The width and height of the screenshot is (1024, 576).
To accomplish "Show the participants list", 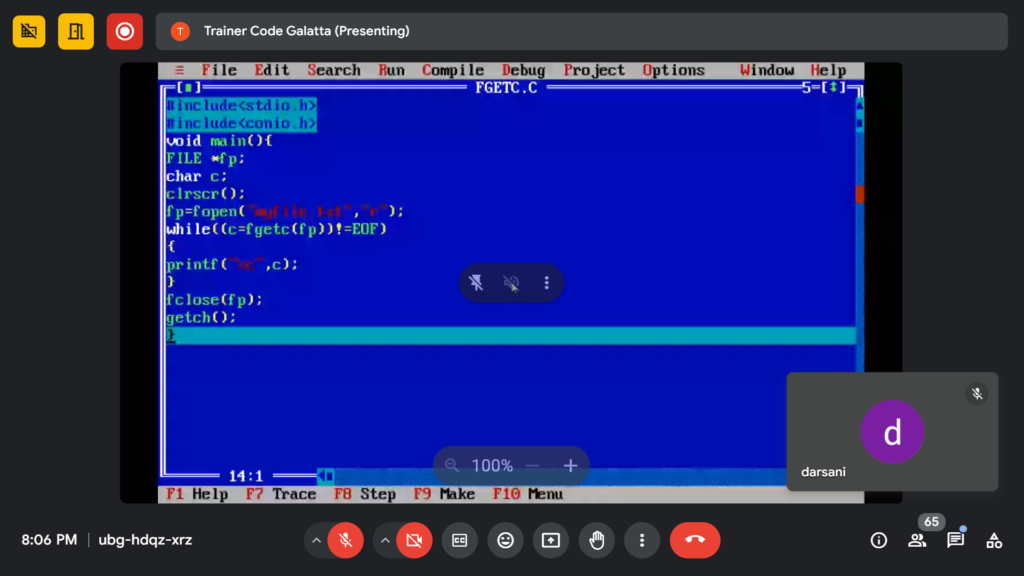I will point(917,540).
